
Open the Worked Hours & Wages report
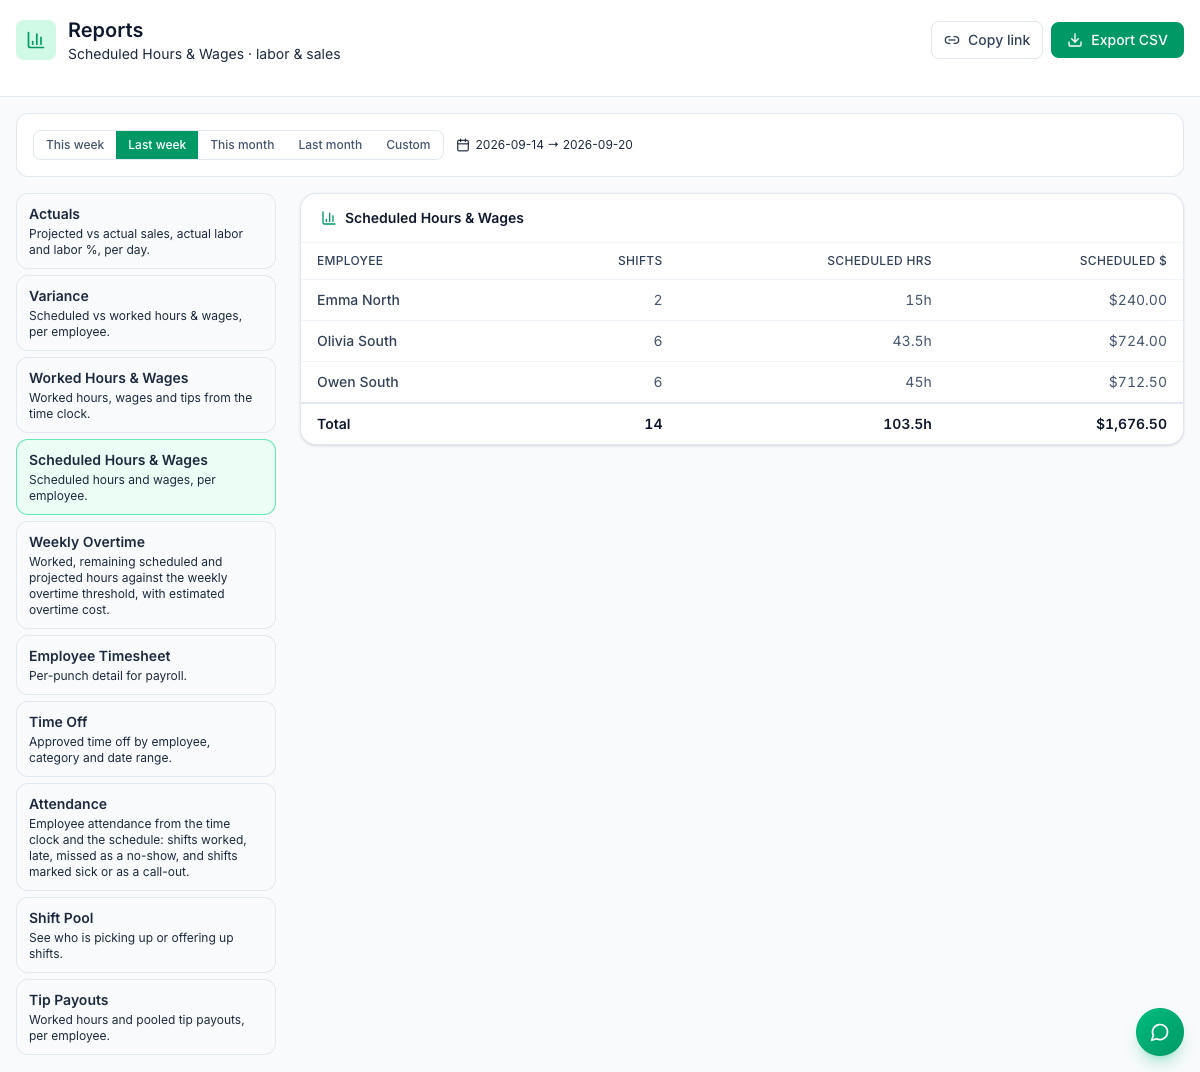click(x=146, y=395)
